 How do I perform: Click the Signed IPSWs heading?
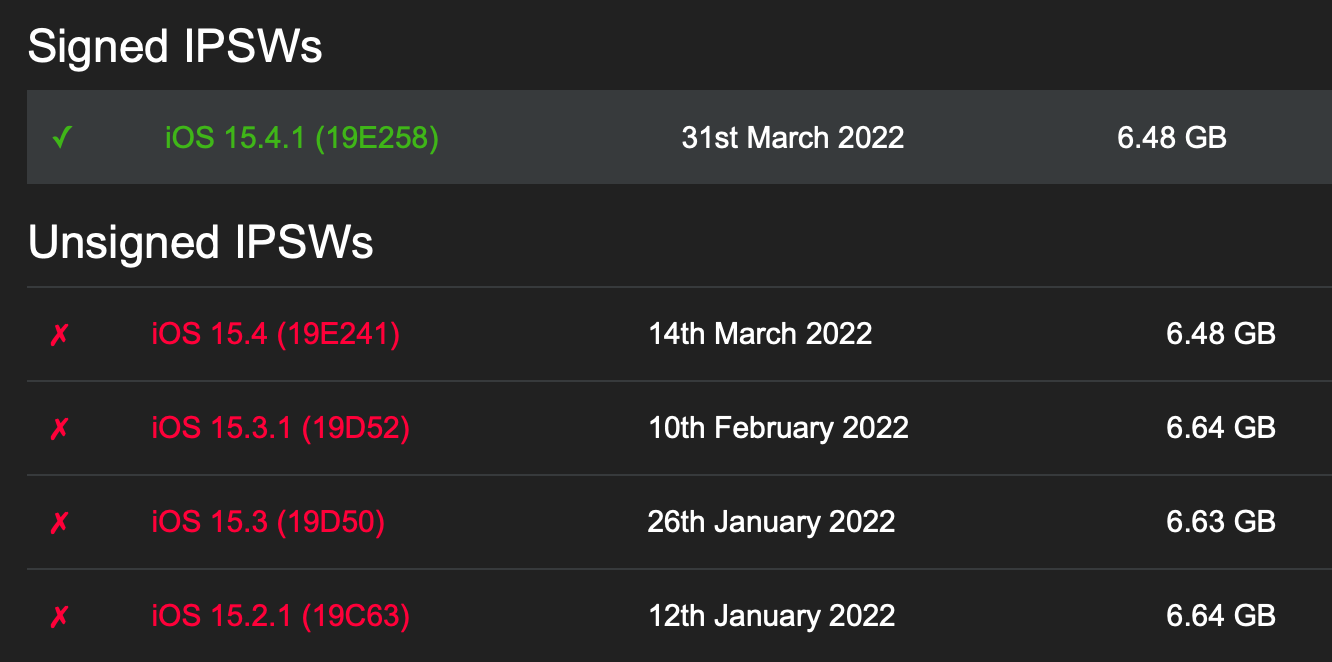(175, 47)
